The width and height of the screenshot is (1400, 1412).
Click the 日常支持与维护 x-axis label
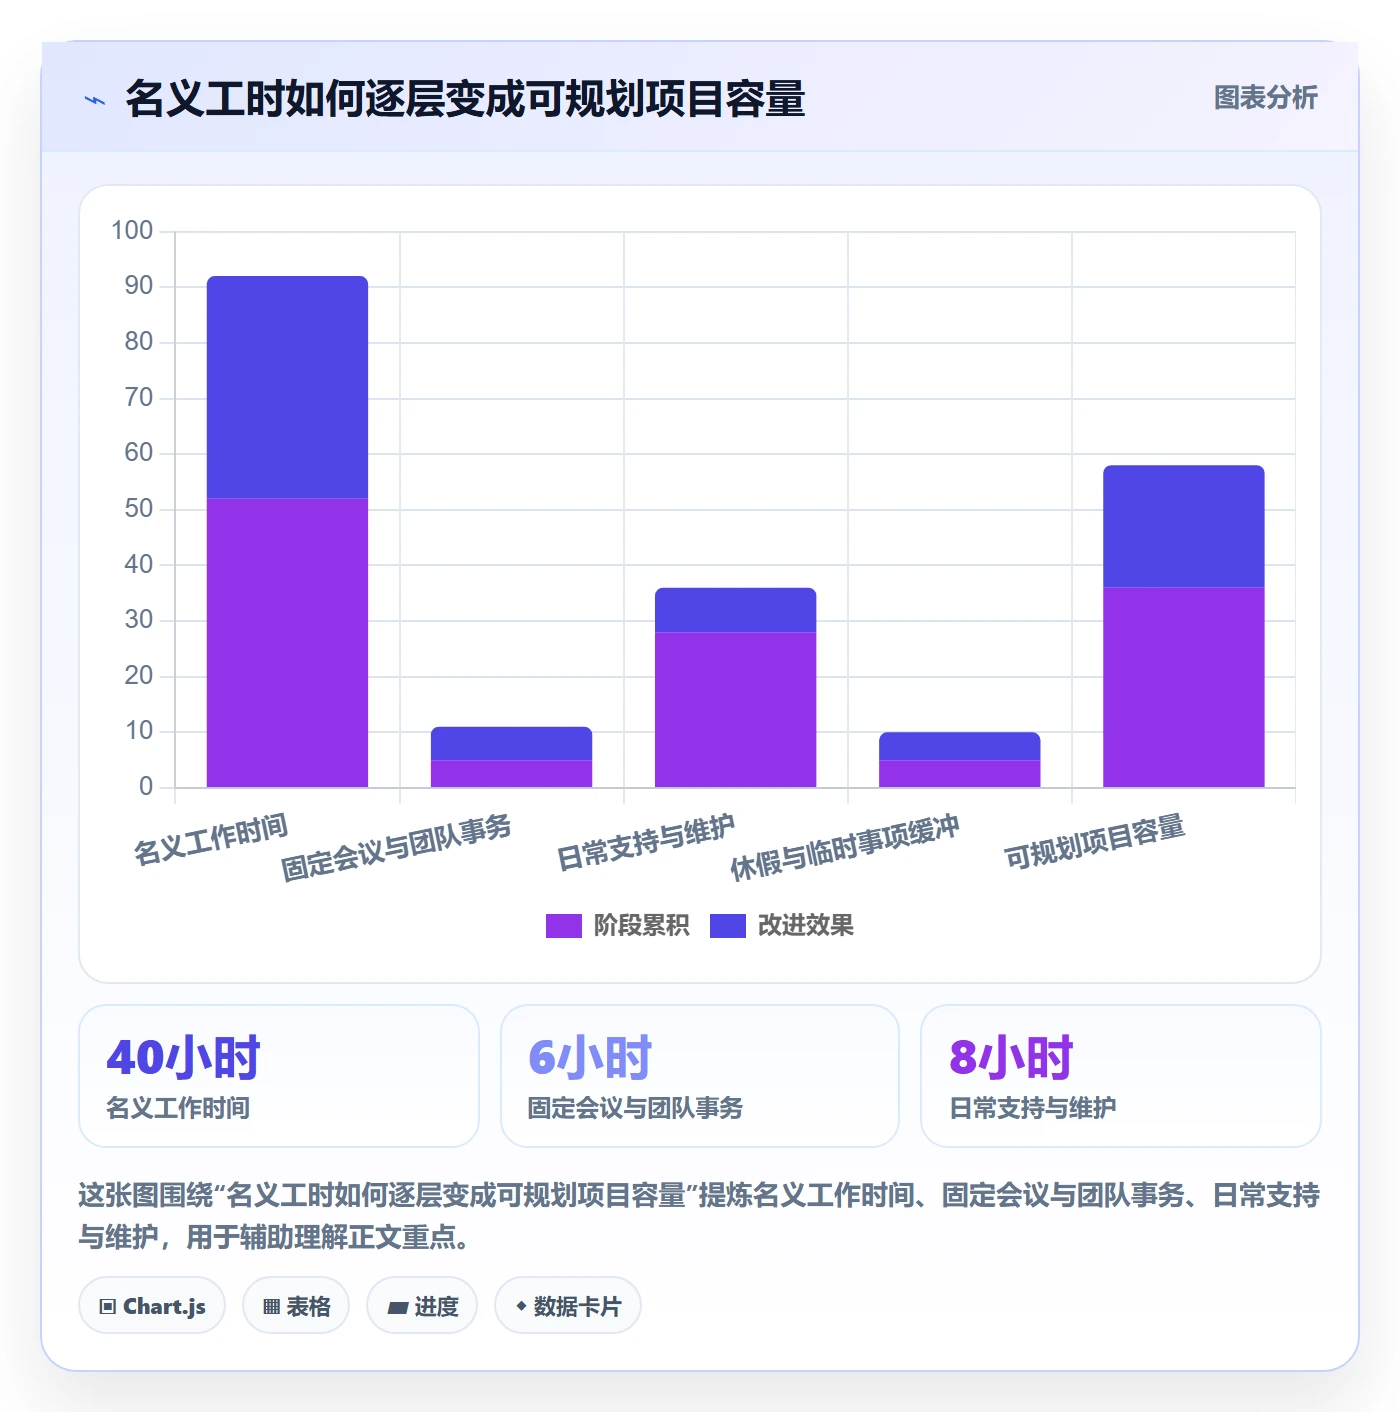coord(646,843)
